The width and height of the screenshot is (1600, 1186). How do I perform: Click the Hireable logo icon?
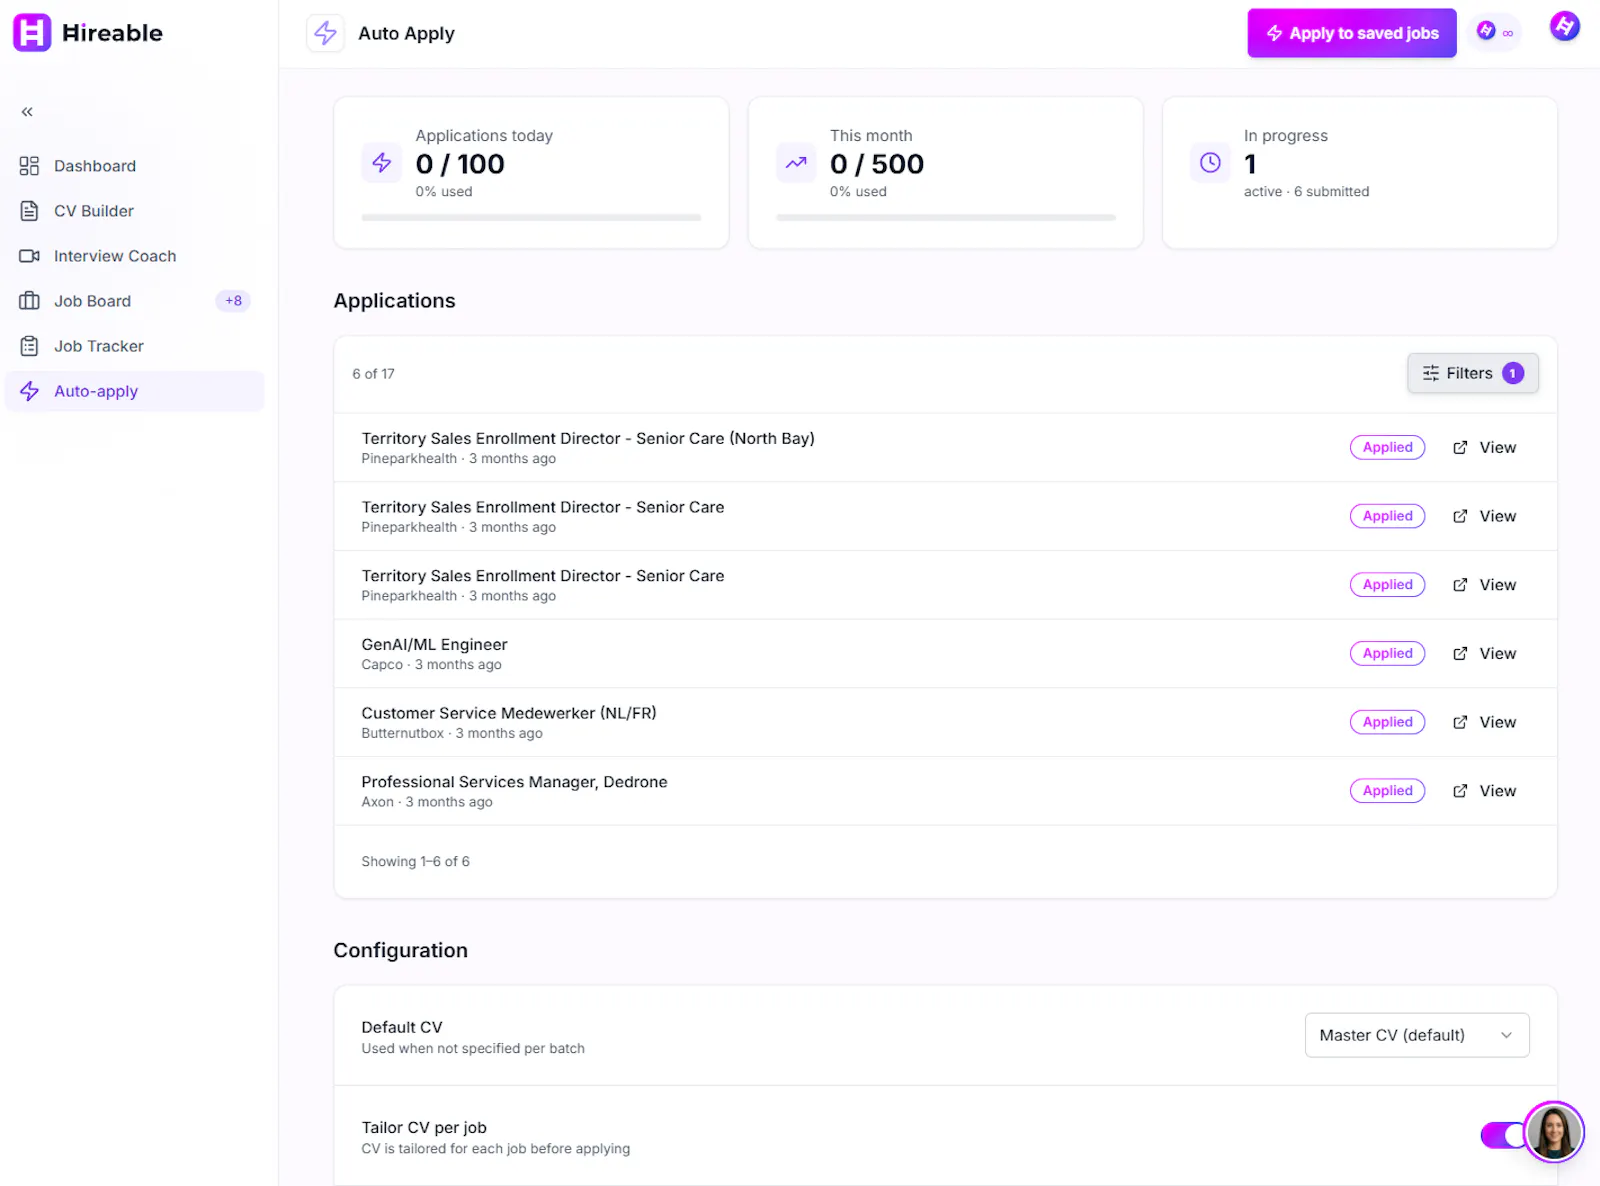(x=32, y=33)
